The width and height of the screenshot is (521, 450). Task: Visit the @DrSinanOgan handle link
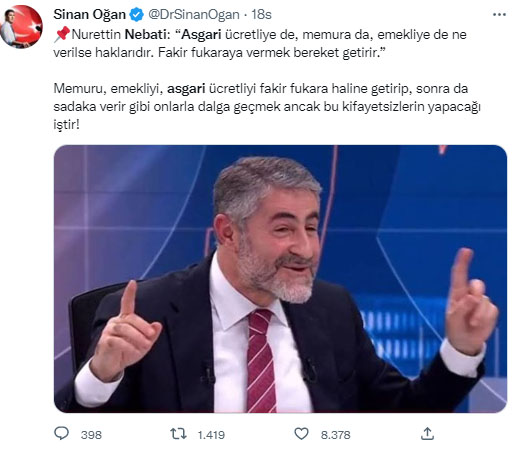pos(194,15)
